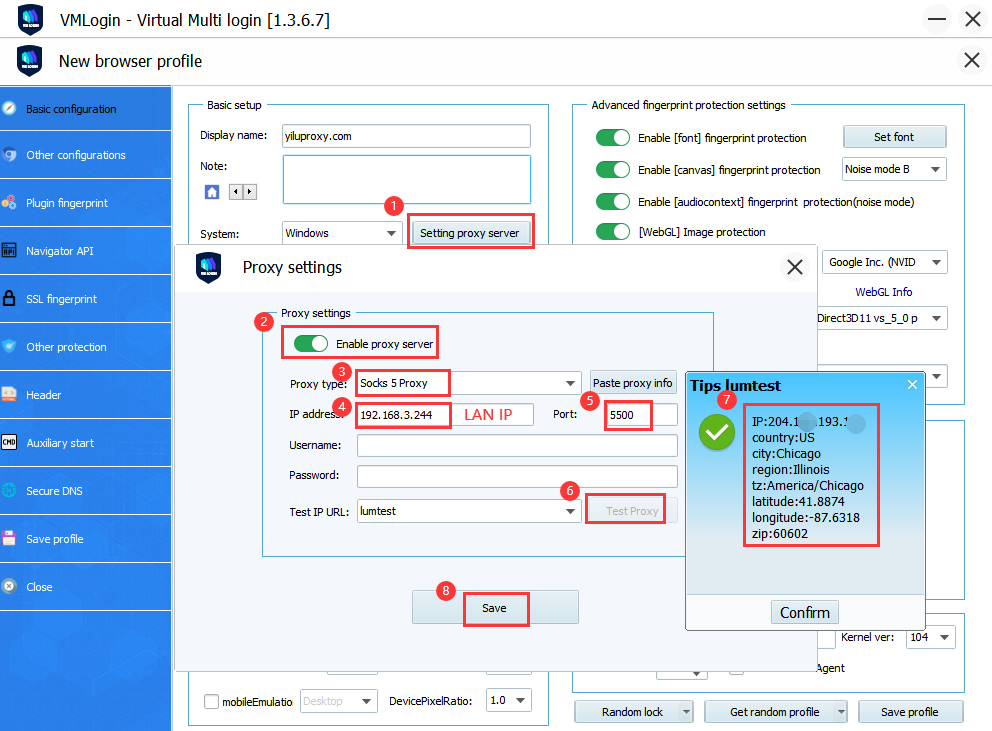
Task: Close the Tips lumtest popup
Action: coord(912,385)
